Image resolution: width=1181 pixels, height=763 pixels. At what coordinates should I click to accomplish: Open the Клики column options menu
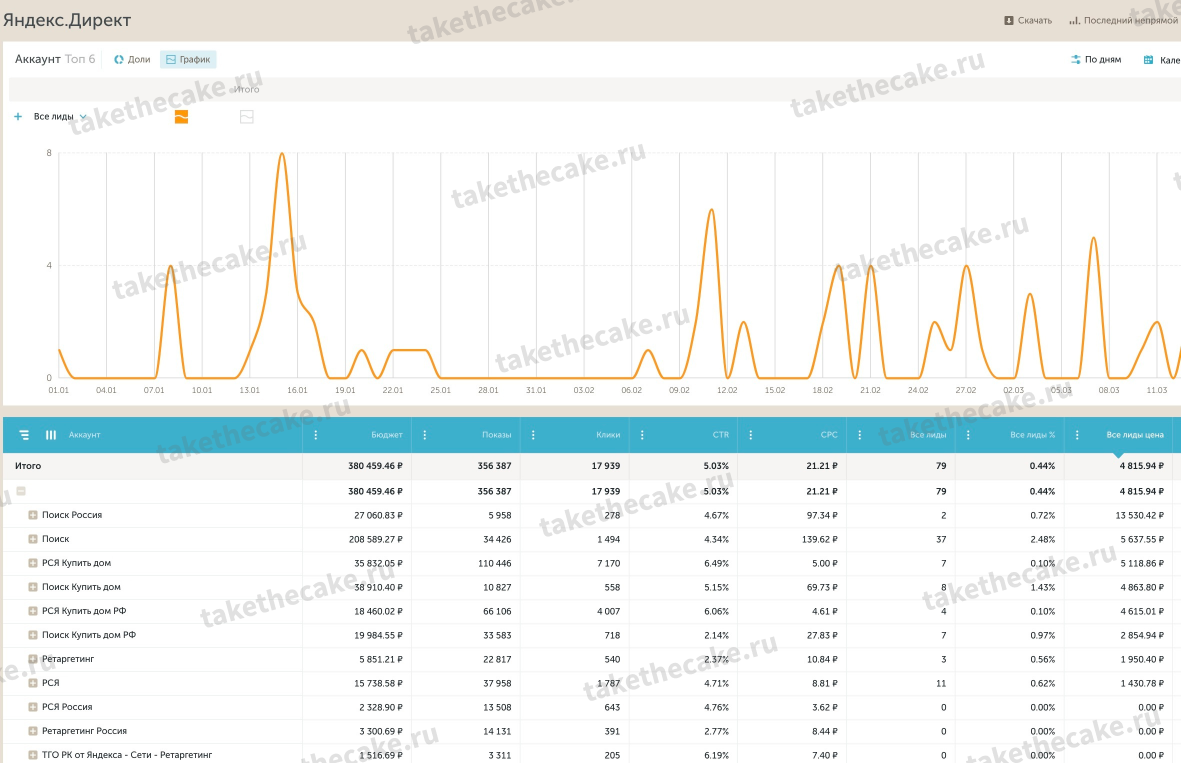coord(533,435)
